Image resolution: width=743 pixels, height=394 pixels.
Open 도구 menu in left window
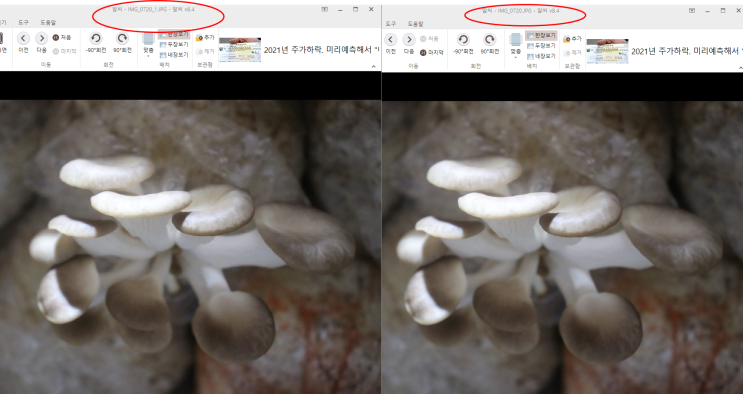[23, 22]
